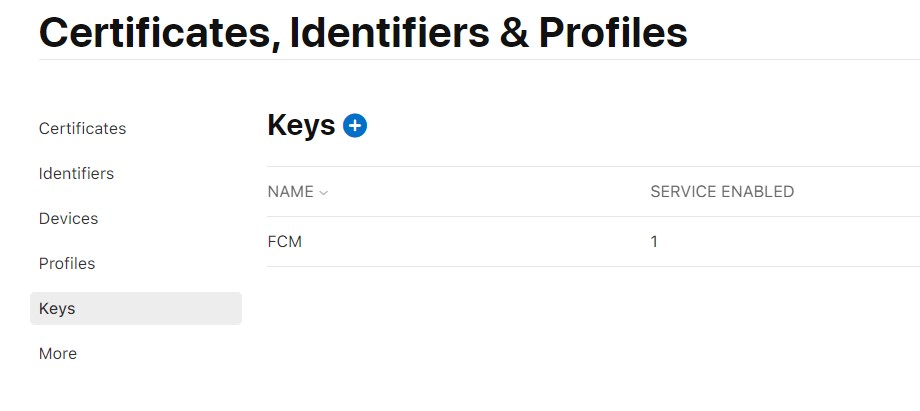The height and width of the screenshot is (411, 920).
Task: Add a new key with plus icon
Action: pyautogui.click(x=355, y=125)
